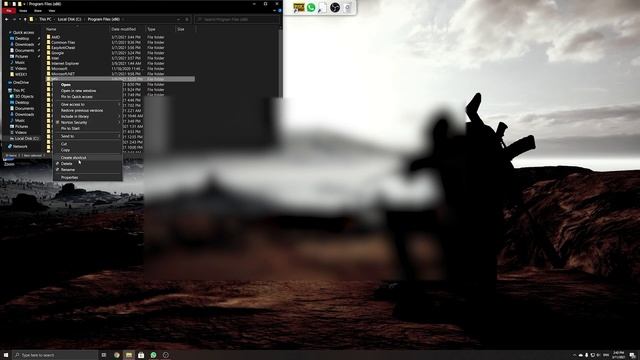Click Create shortcut in the context menu
The width and height of the screenshot is (640, 360).
[x=73, y=158]
